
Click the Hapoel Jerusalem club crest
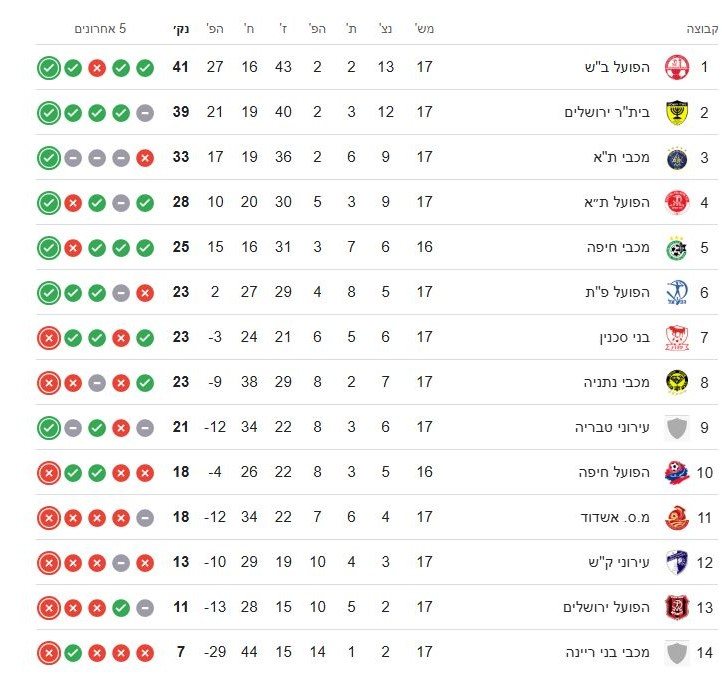pos(677,607)
